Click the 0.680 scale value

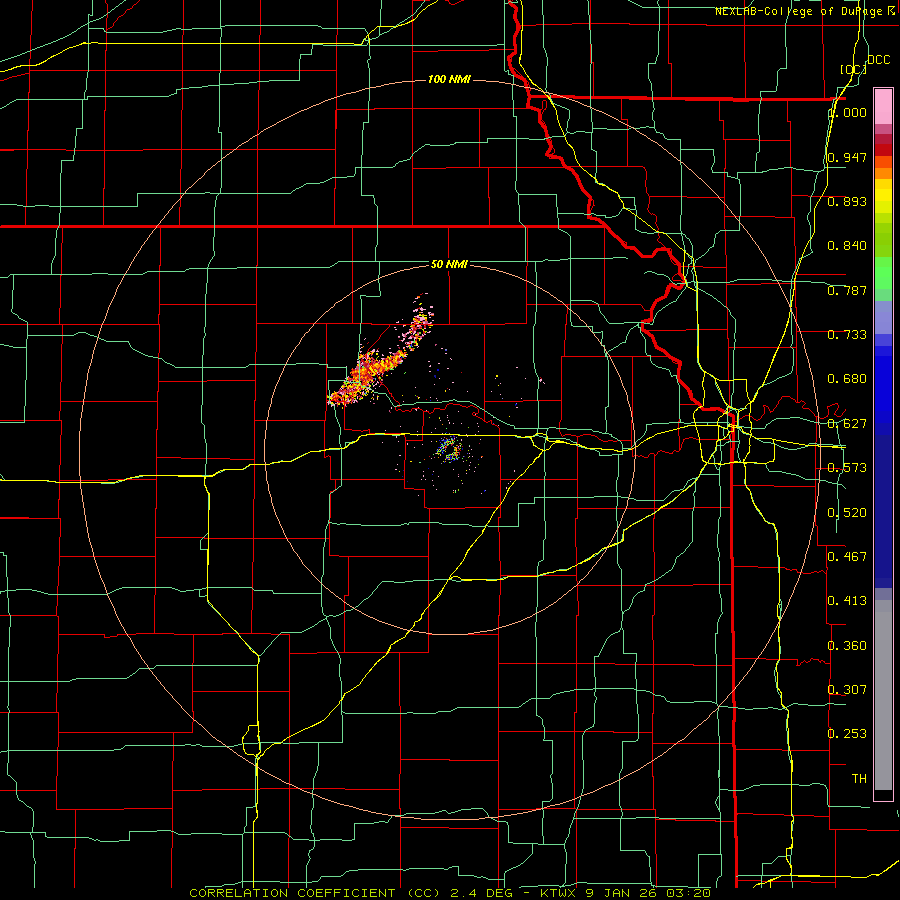[847, 379]
